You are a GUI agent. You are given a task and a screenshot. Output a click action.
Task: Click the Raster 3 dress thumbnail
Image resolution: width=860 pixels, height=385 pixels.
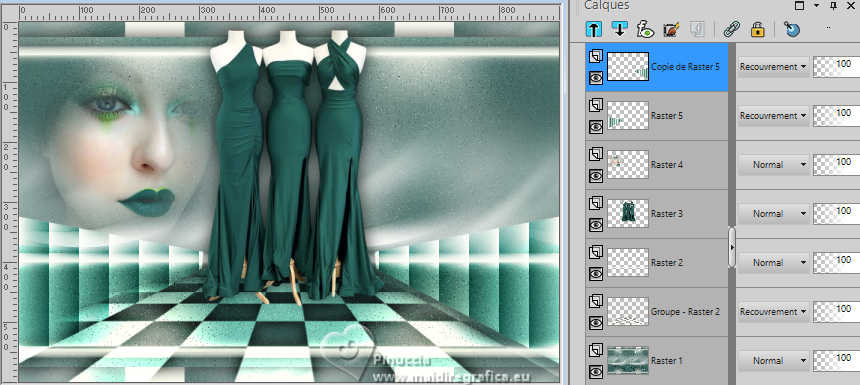628,213
